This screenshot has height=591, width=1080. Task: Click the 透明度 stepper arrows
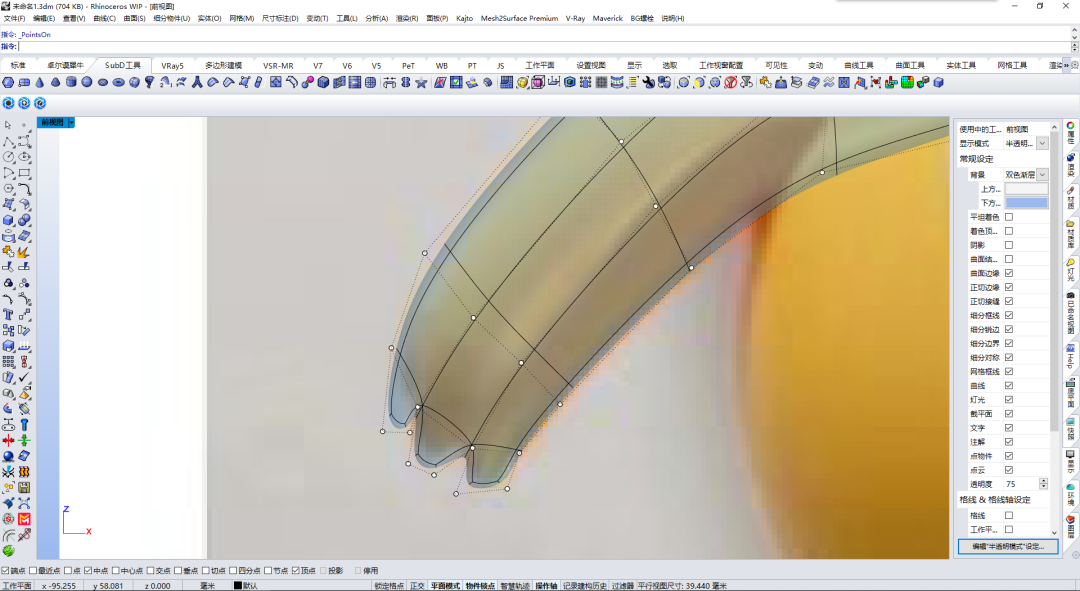tap(1043, 484)
